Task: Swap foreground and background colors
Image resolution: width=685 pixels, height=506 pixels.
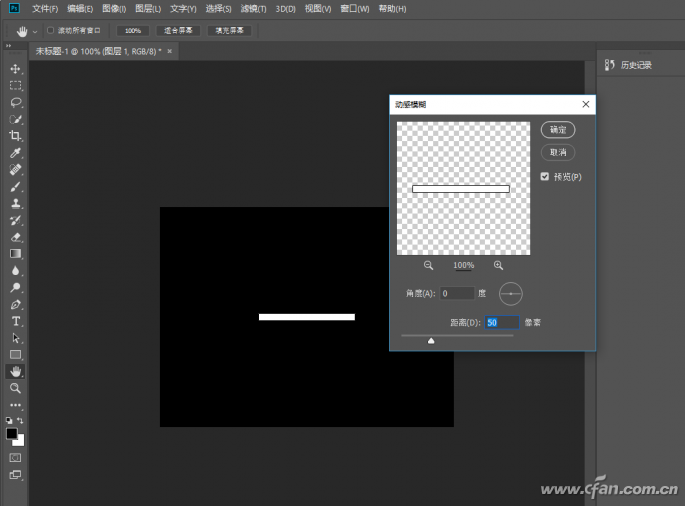Action: coord(20,420)
